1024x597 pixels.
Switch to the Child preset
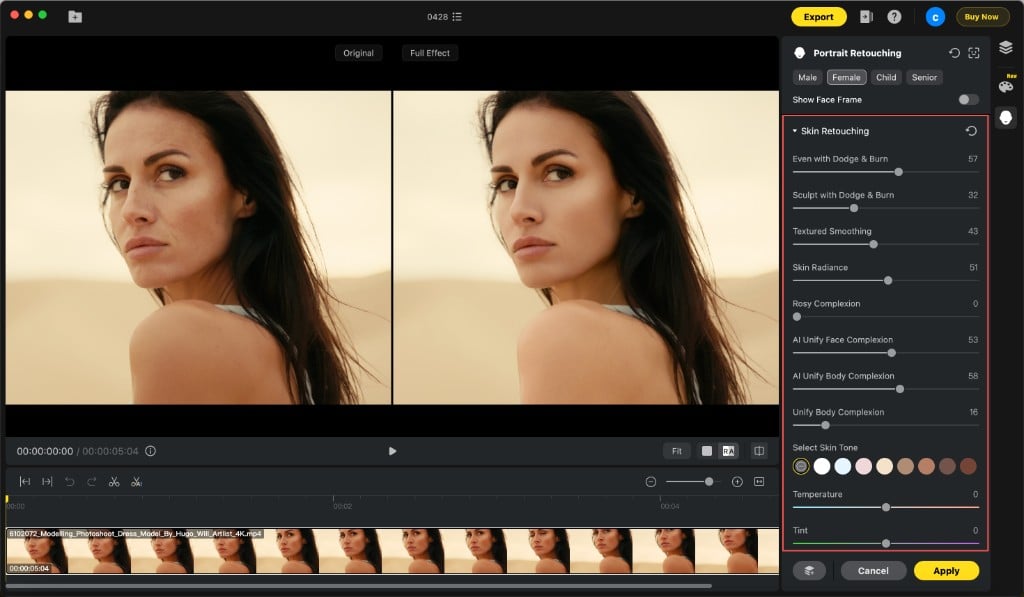[886, 77]
